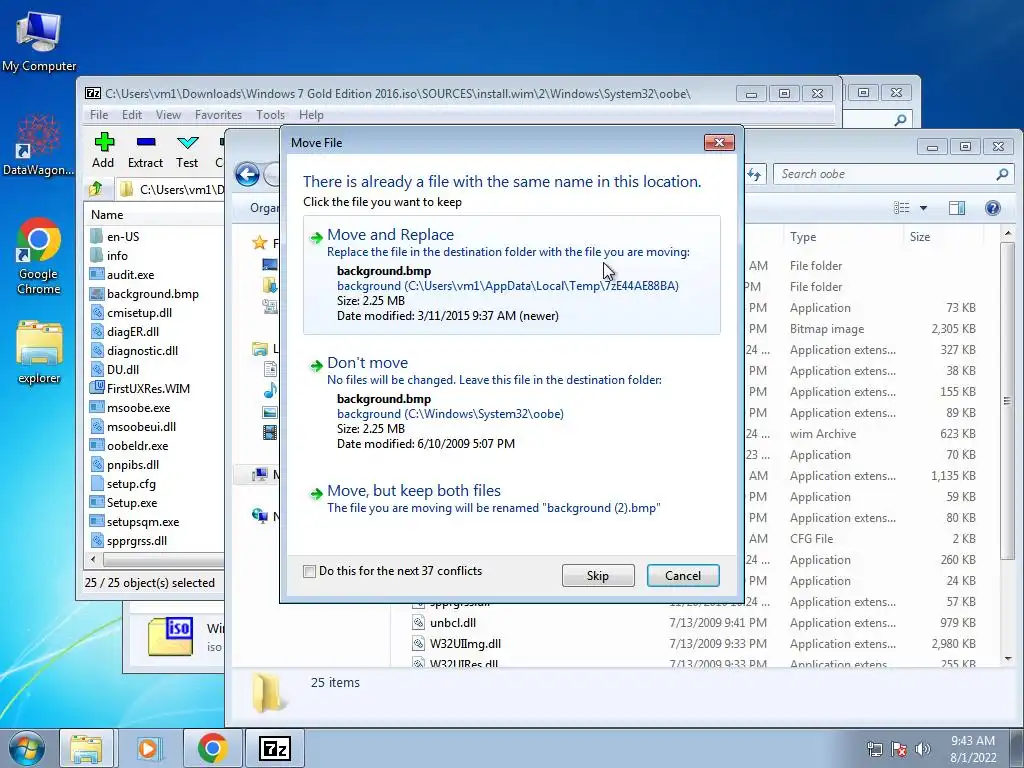1024x768 pixels.
Task: Select background.bmp in 7-Zip list
Action: (x=153, y=294)
